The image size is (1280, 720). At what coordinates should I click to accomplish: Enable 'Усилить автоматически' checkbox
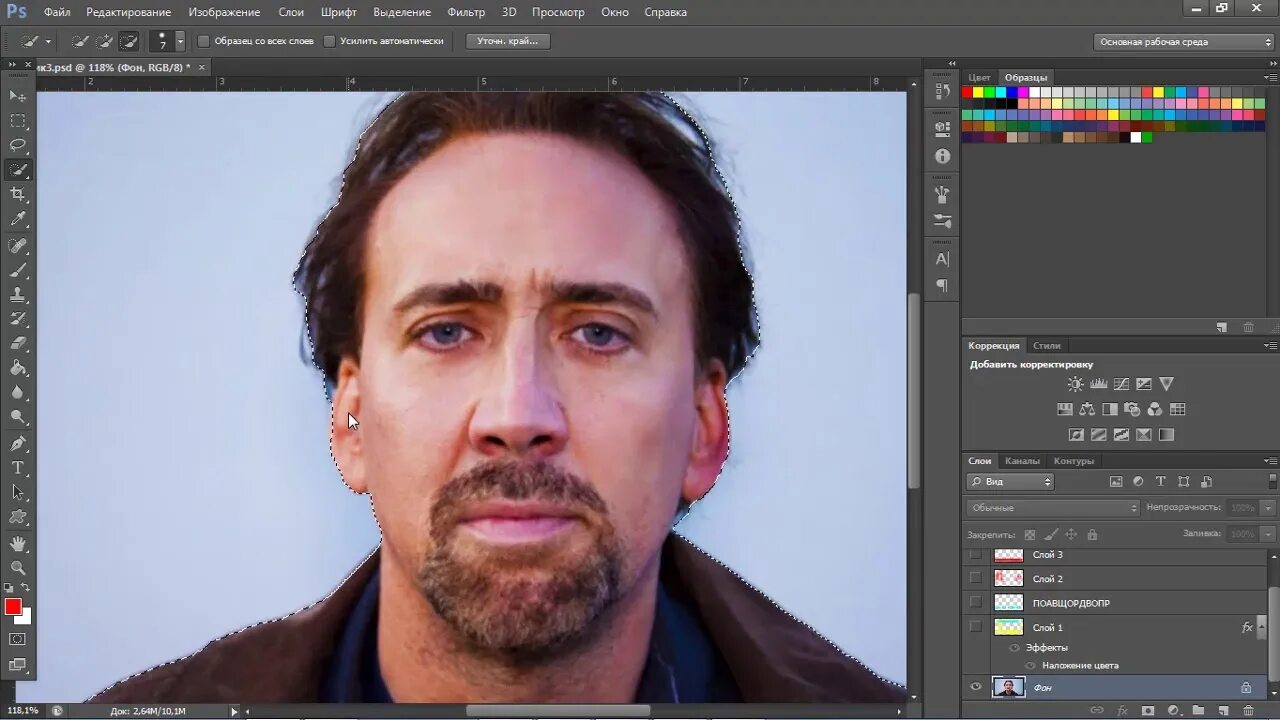pos(329,42)
